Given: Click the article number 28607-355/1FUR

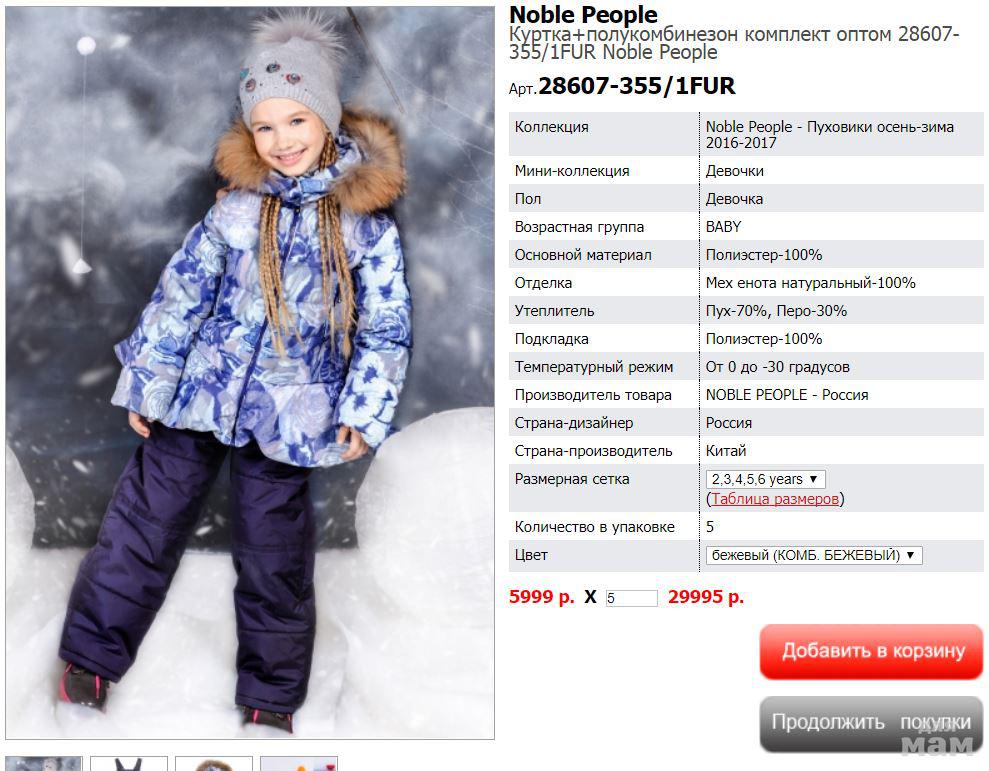Looking at the screenshot, I should tap(636, 86).
